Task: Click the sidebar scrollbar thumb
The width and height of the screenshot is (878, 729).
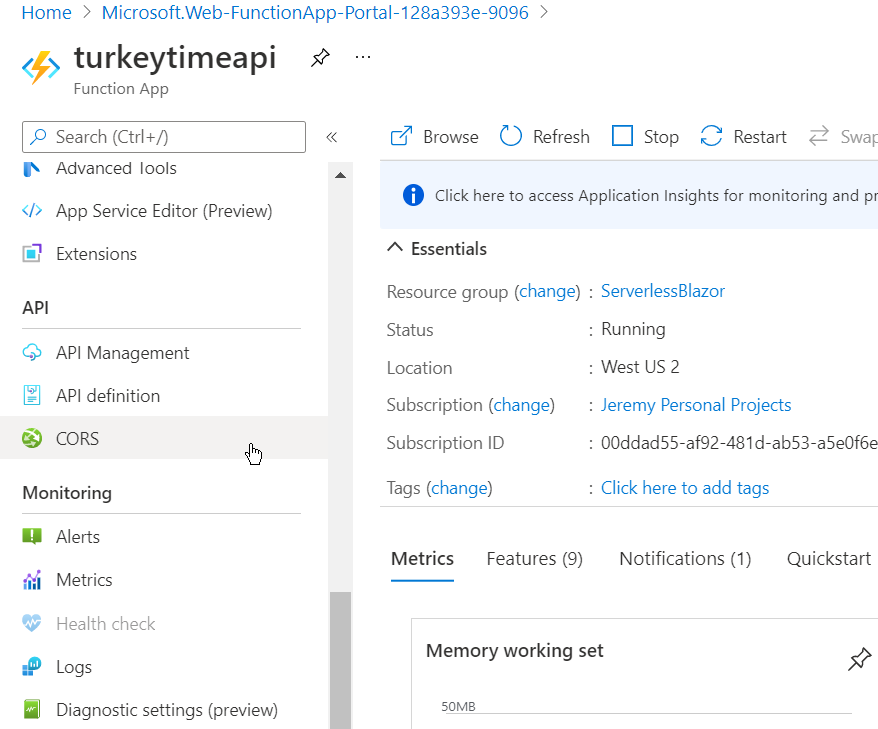Action: pyautogui.click(x=340, y=660)
